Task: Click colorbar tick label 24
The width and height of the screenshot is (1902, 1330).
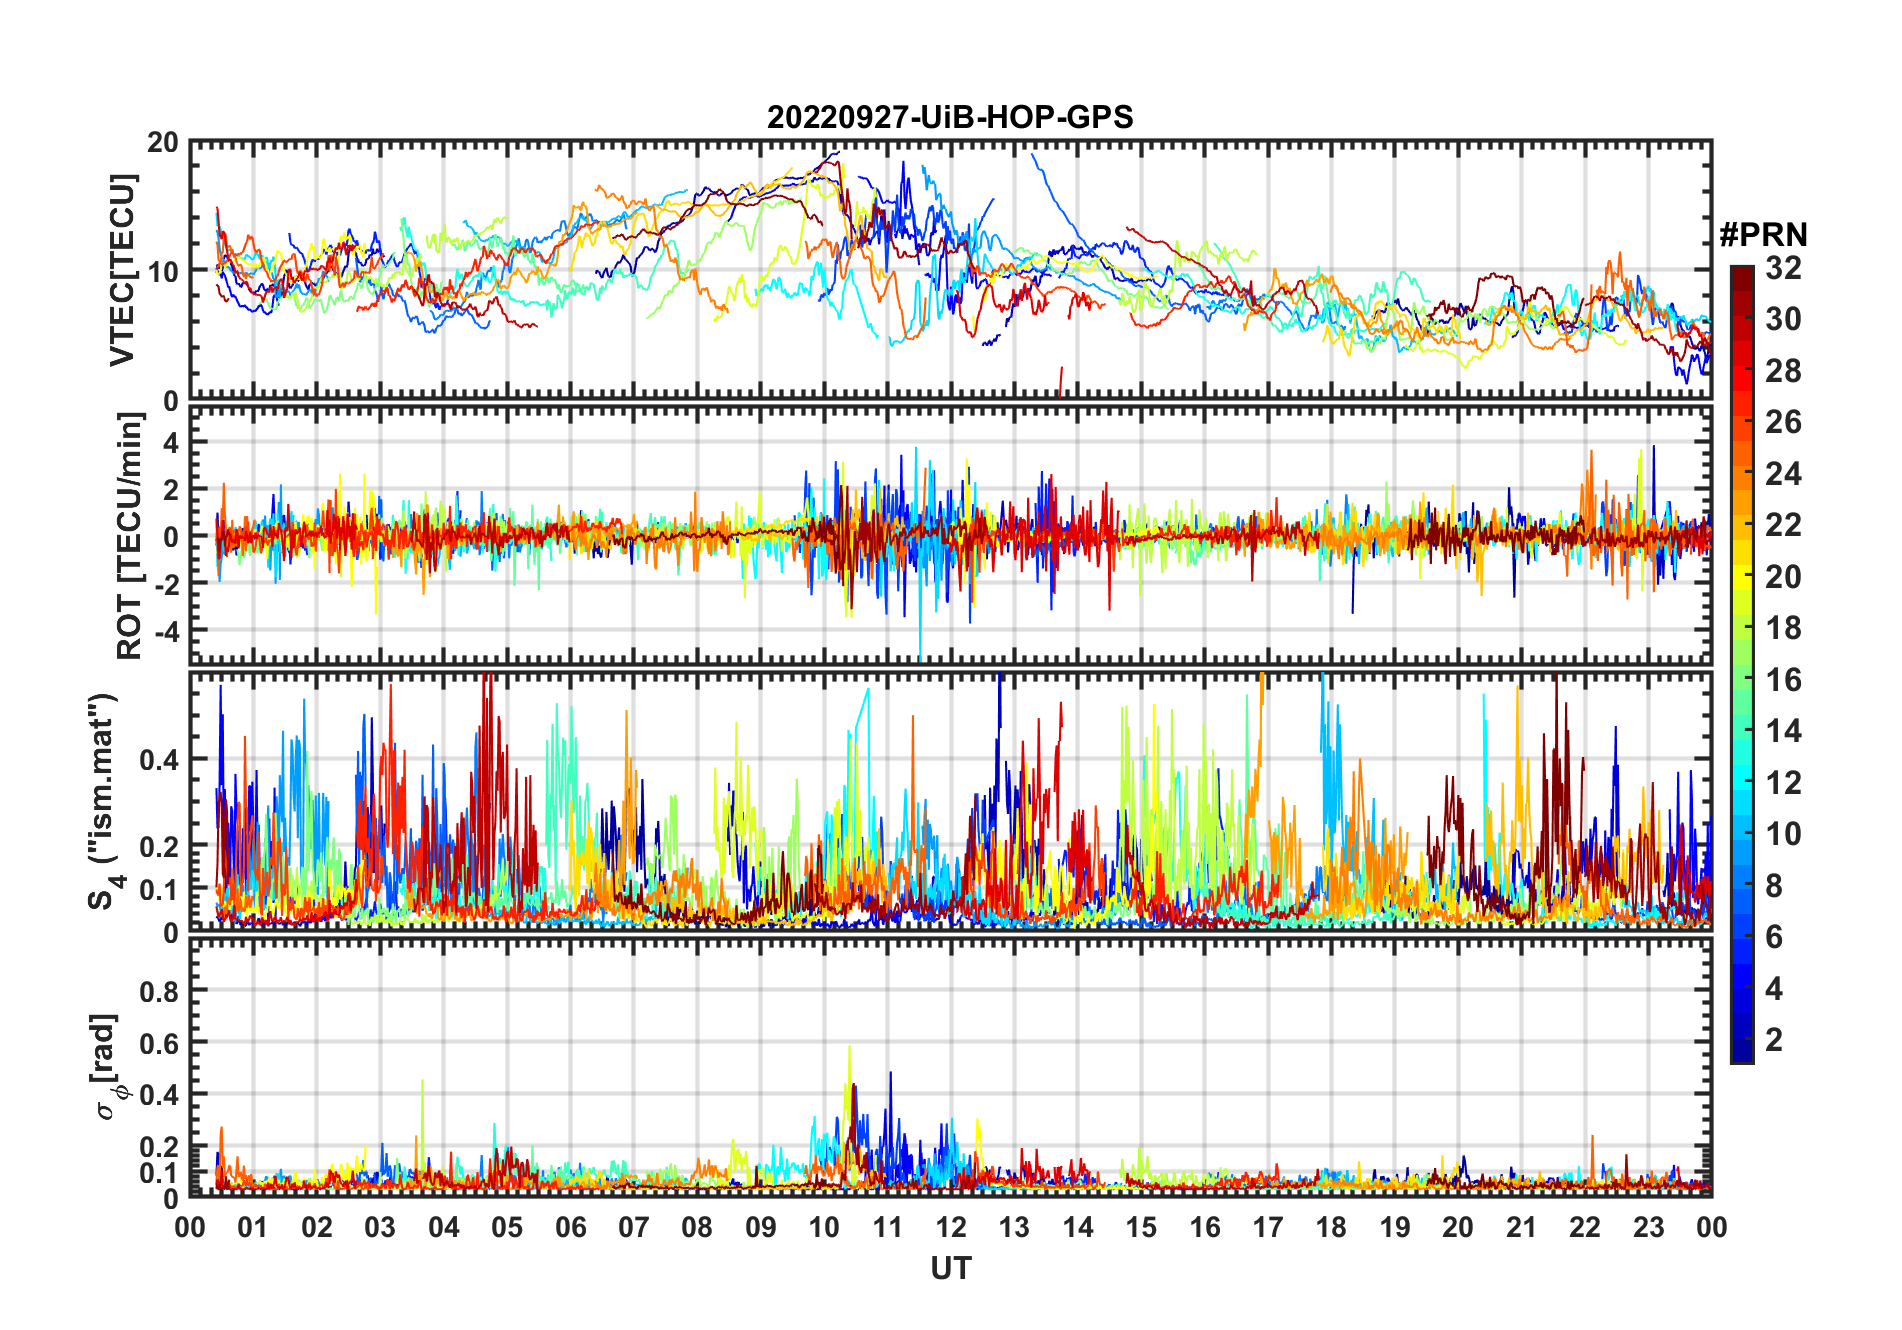Action: click(1783, 473)
